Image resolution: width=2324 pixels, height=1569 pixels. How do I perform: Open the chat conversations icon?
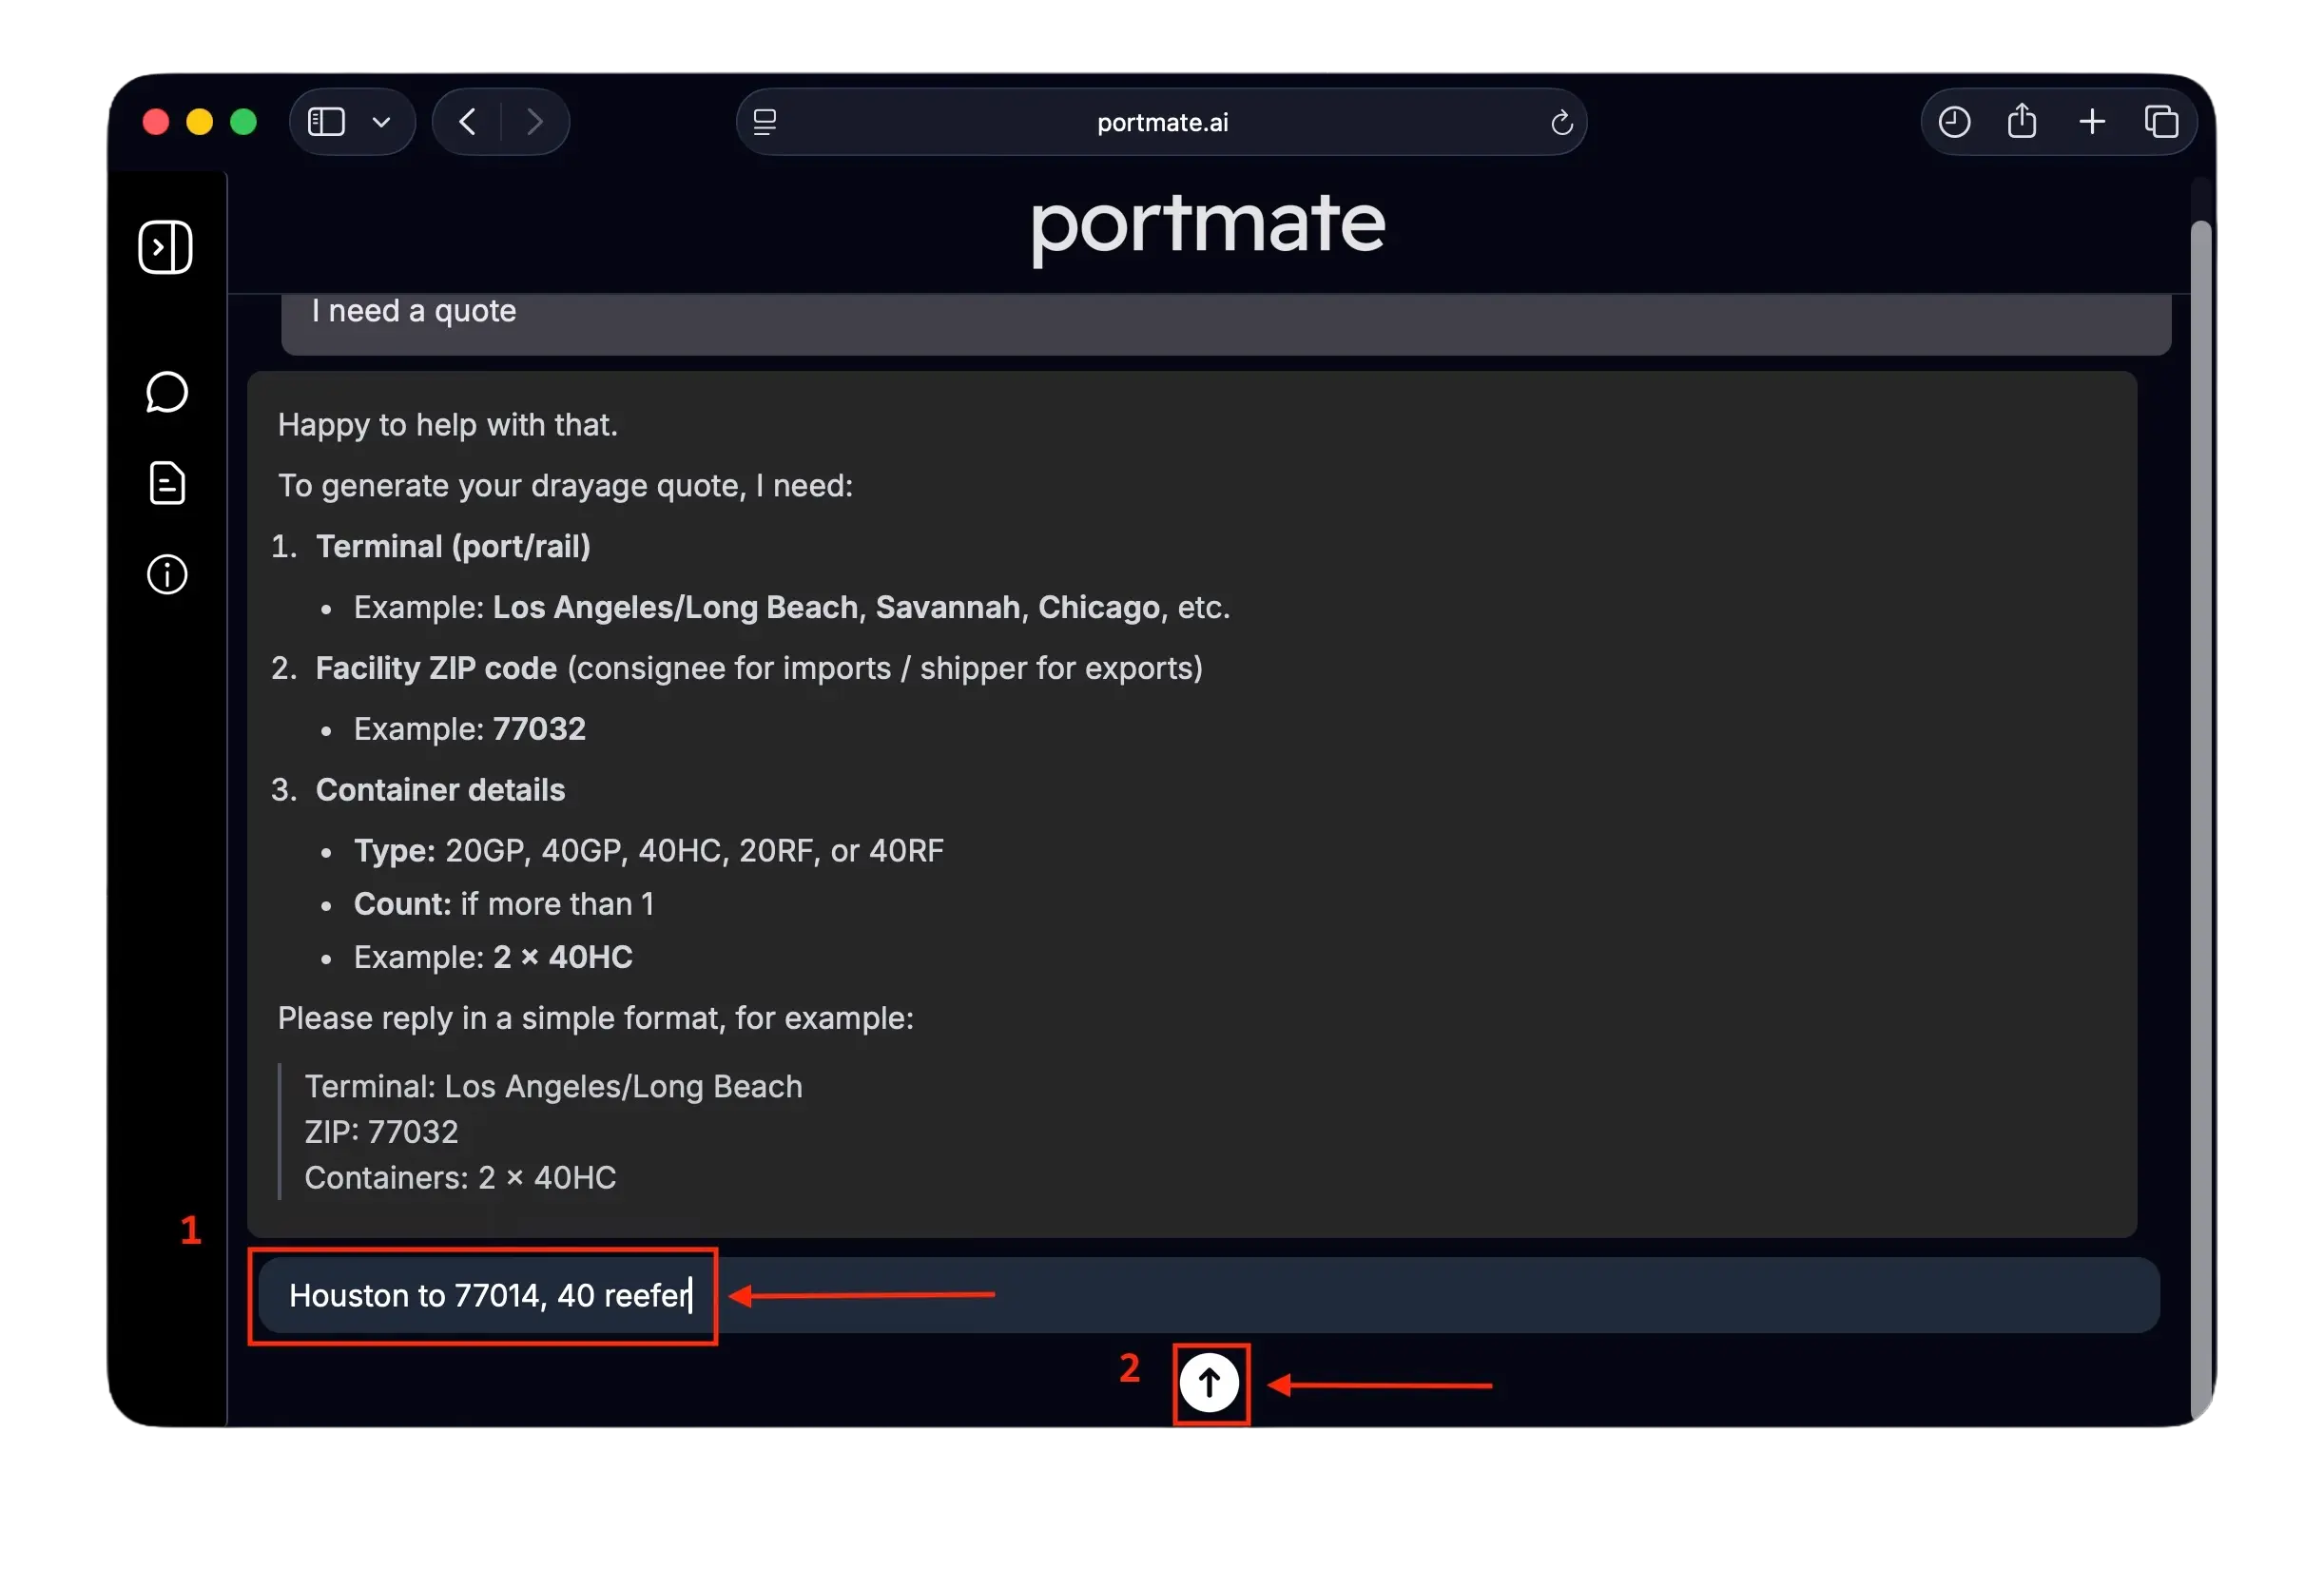point(166,392)
